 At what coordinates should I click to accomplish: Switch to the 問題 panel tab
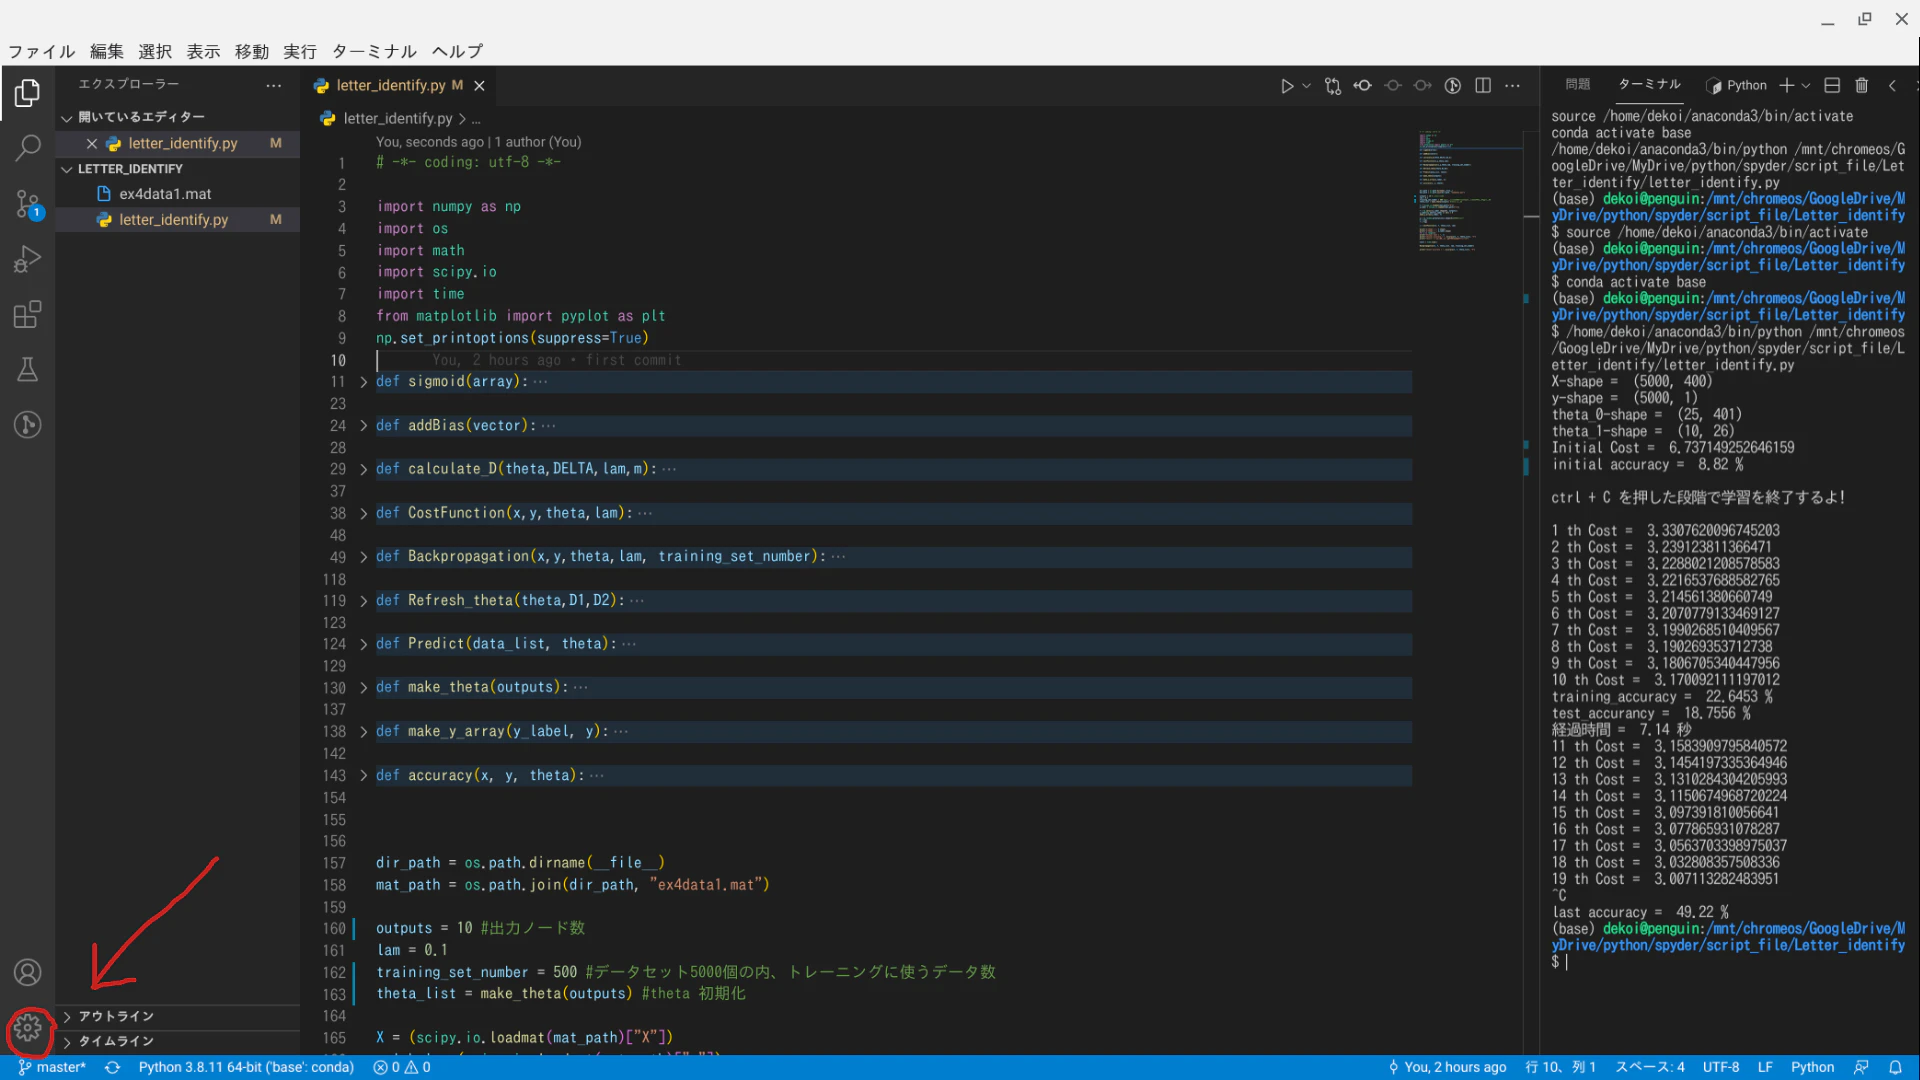tap(1577, 84)
